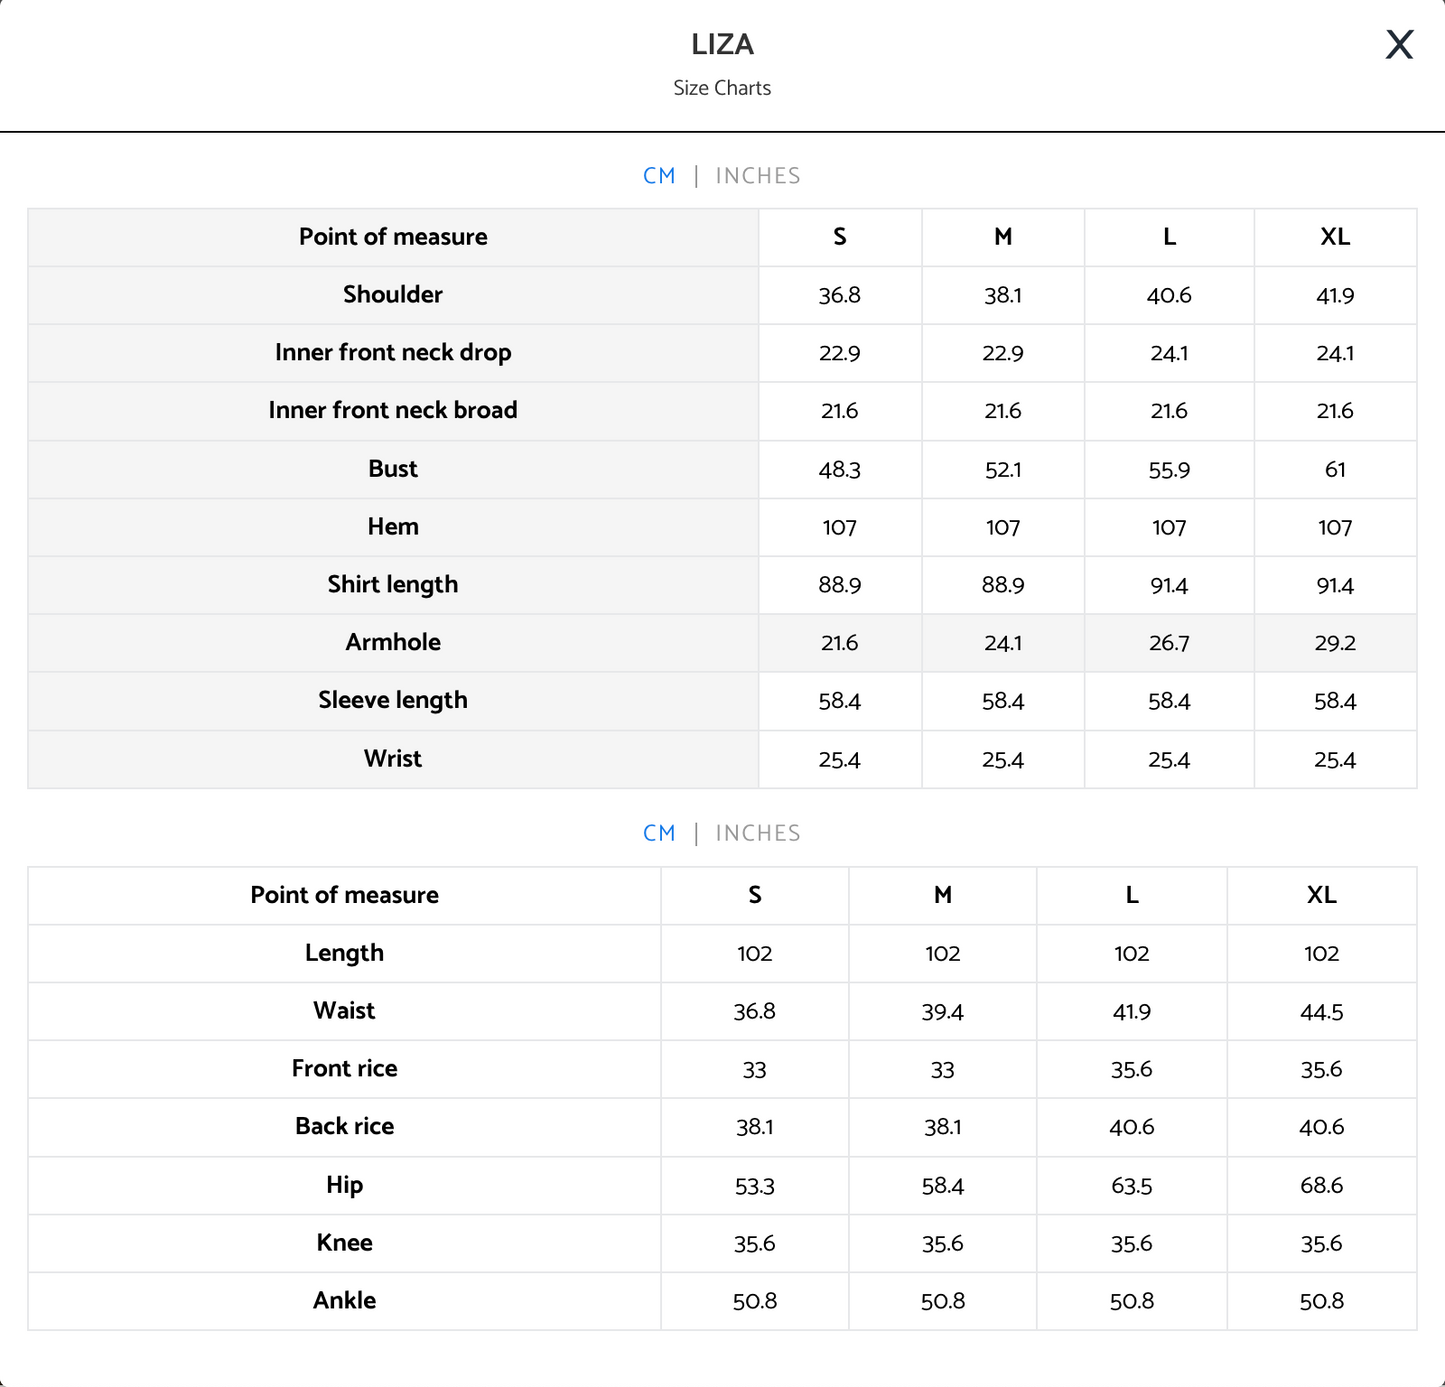Click the Wrist value for size S
1445x1387 pixels.
pyautogui.click(x=839, y=760)
